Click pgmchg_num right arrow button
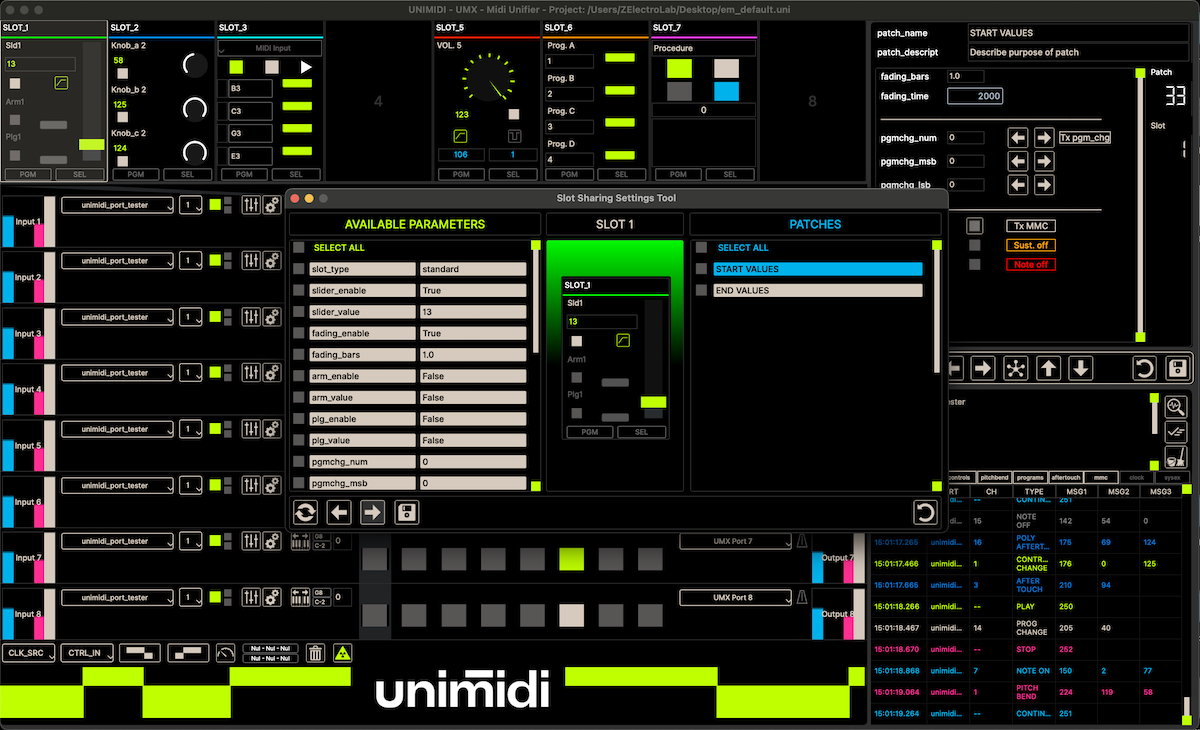Screen dimensions: 1200x730 pos(1044,138)
